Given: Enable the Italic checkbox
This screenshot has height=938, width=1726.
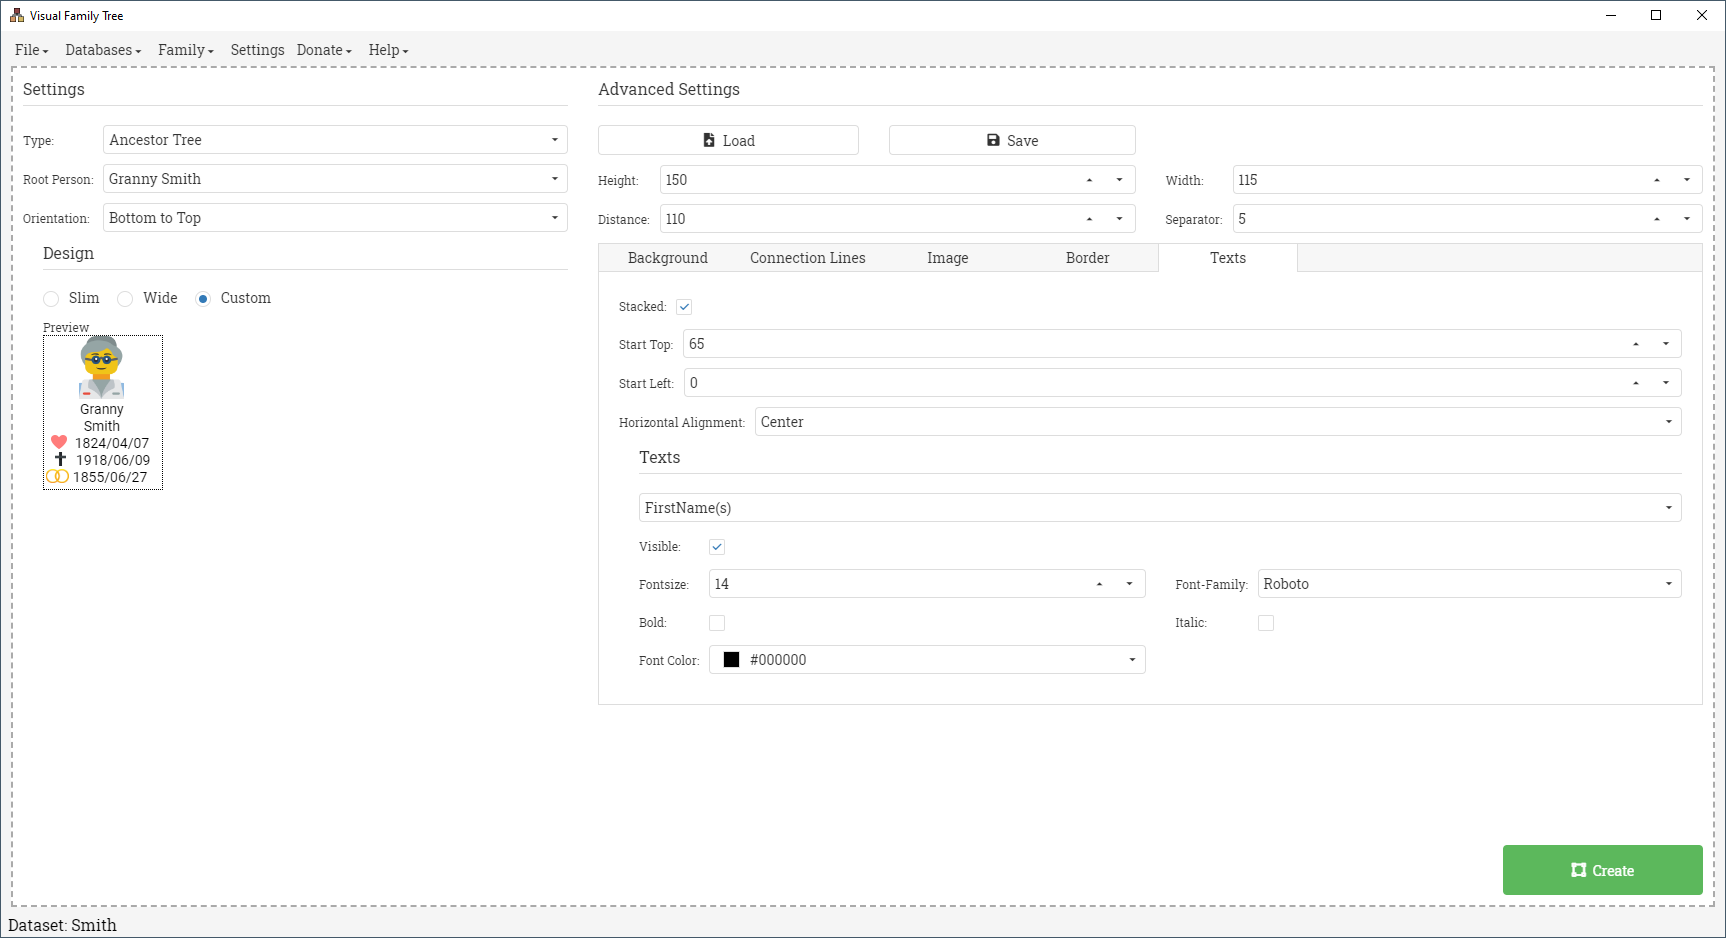Looking at the screenshot, I should pyautogui.click(x=1266, y=623).
